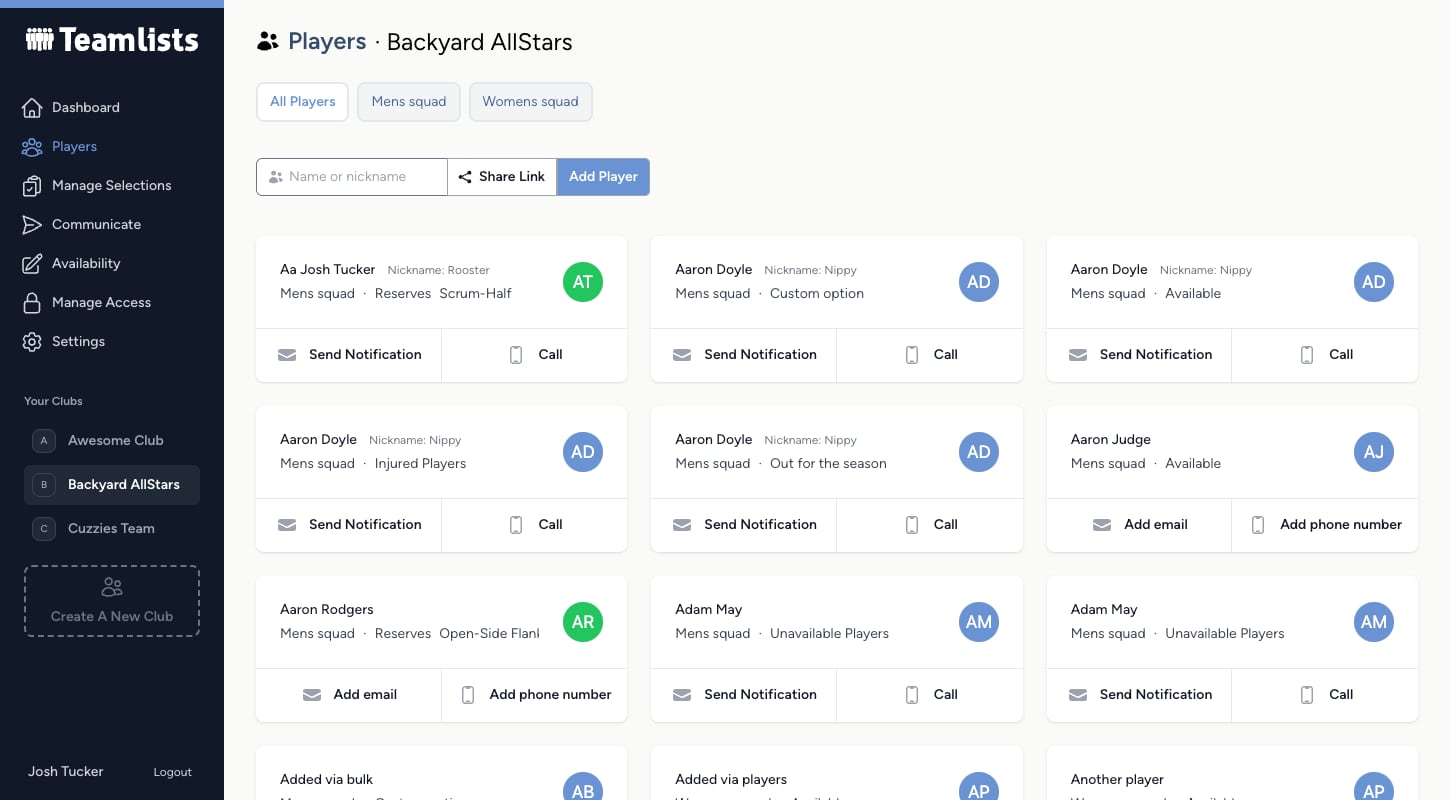1450x800 pixels.
Task: Click the Share Link button
Action: click(x=502, y=176)
